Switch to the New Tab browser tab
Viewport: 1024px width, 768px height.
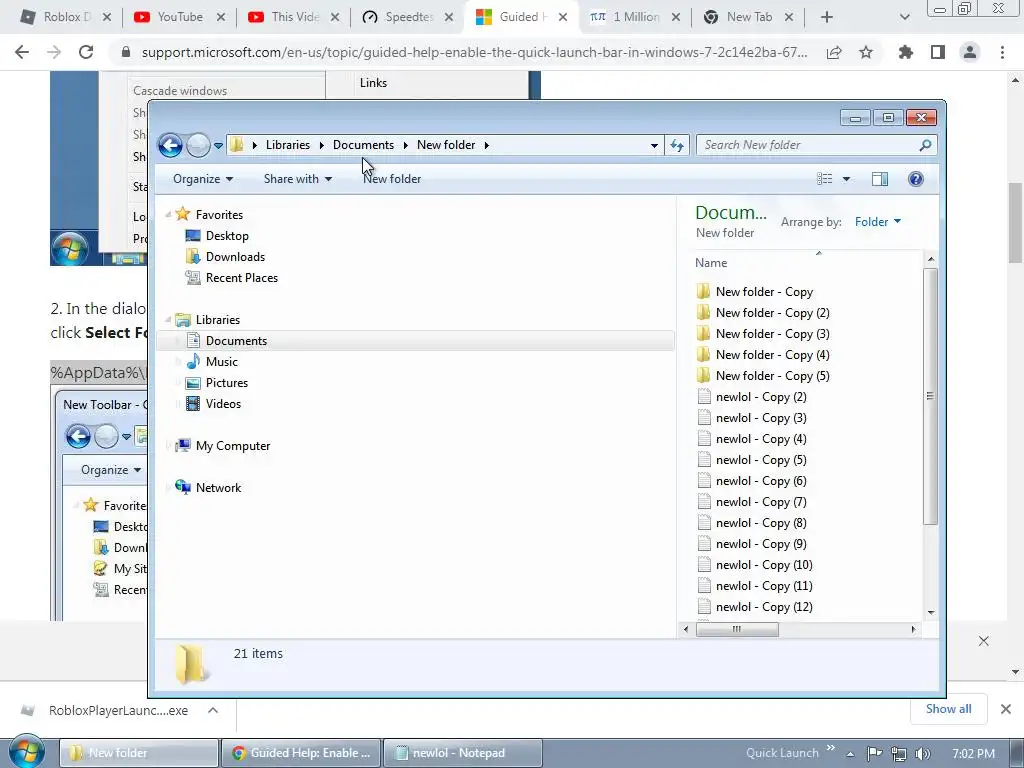tap(748, 17)
